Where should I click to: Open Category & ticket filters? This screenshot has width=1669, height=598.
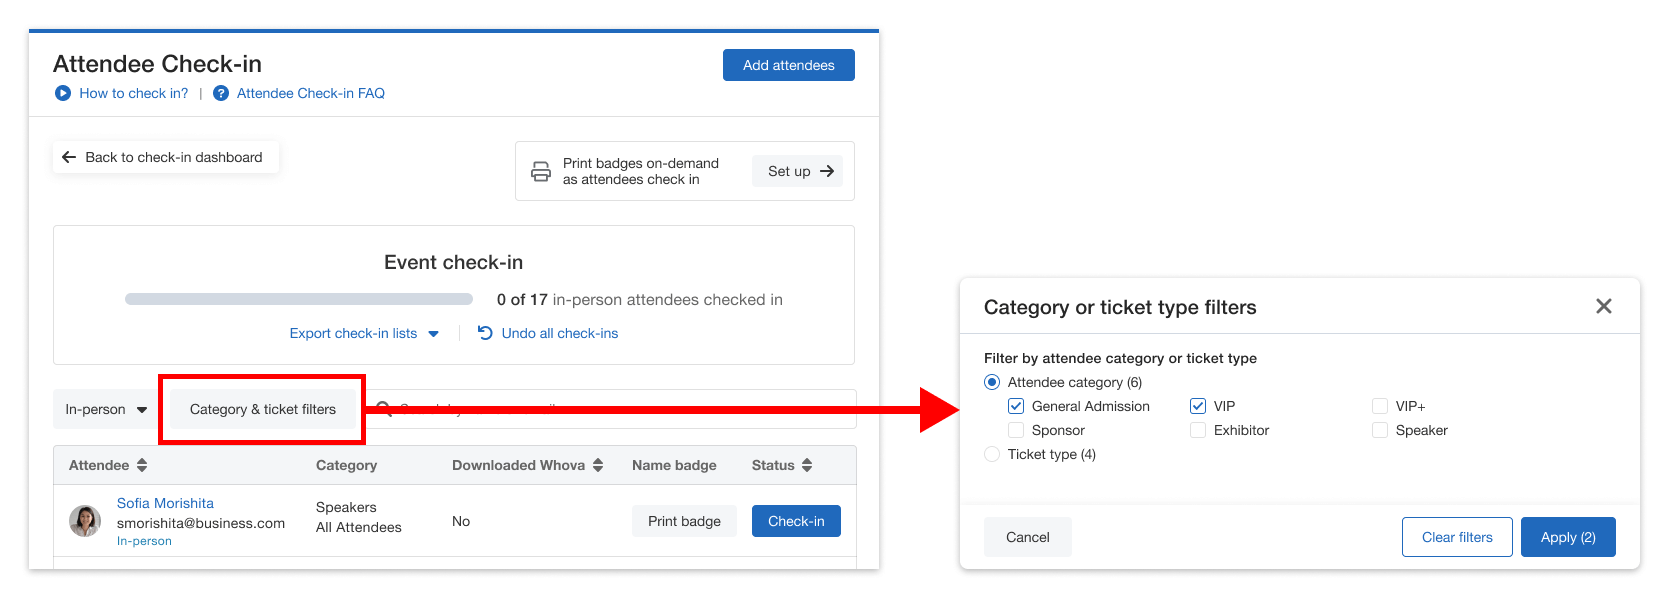(263, 409)
